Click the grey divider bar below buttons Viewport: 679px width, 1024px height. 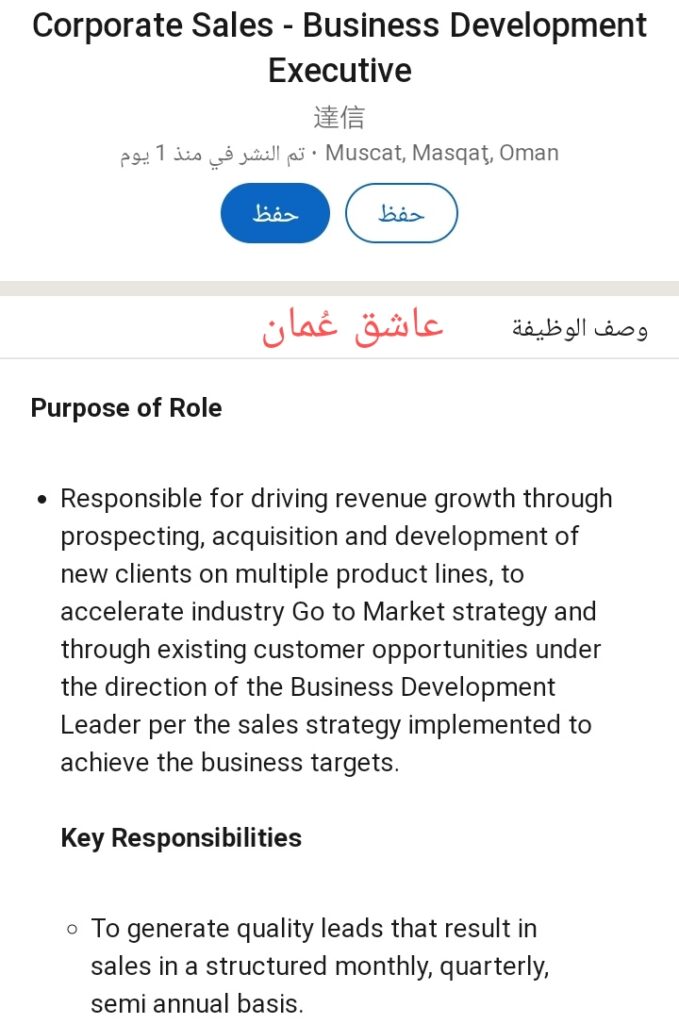tap(339, 288)
